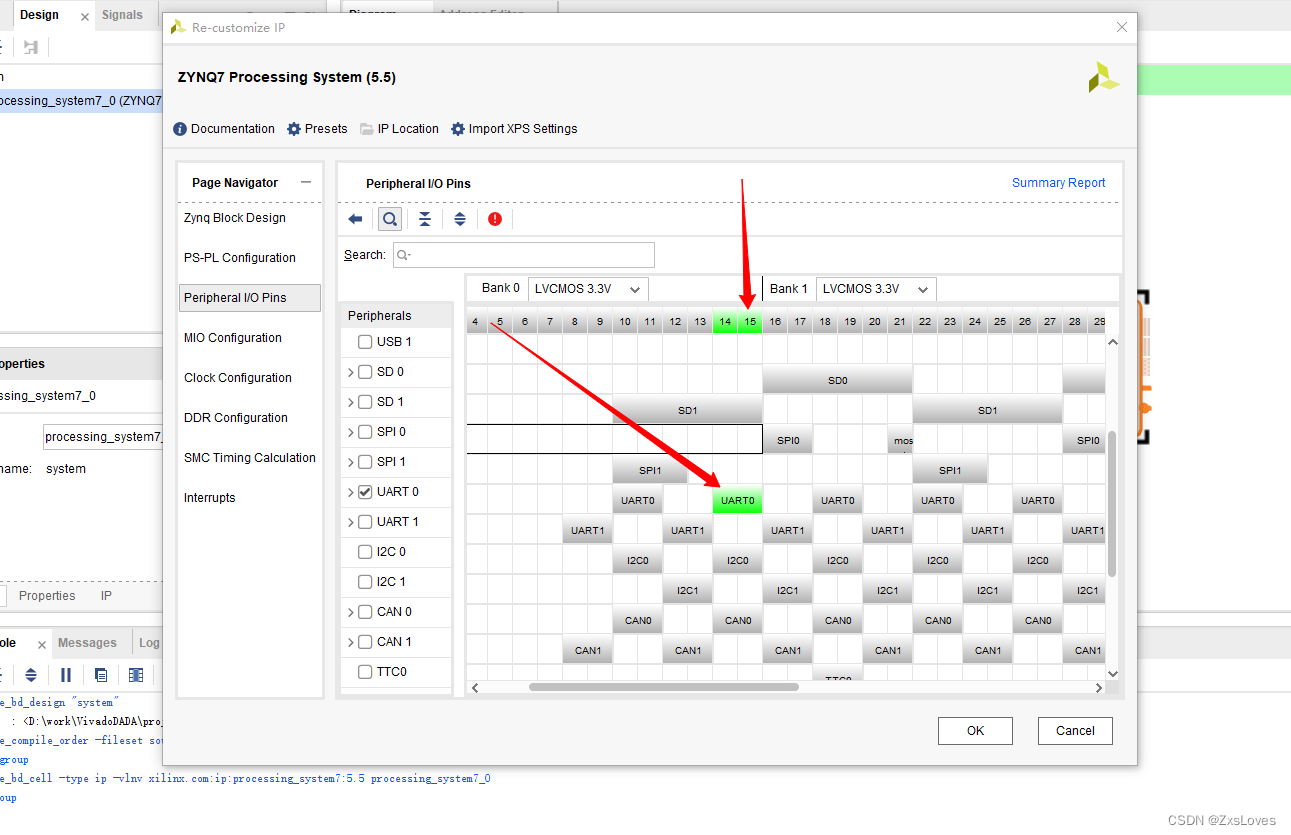This screenshot has width=1291, height=835.
Task: Expand the UART 1 row chevron
Action: (351, 522)
